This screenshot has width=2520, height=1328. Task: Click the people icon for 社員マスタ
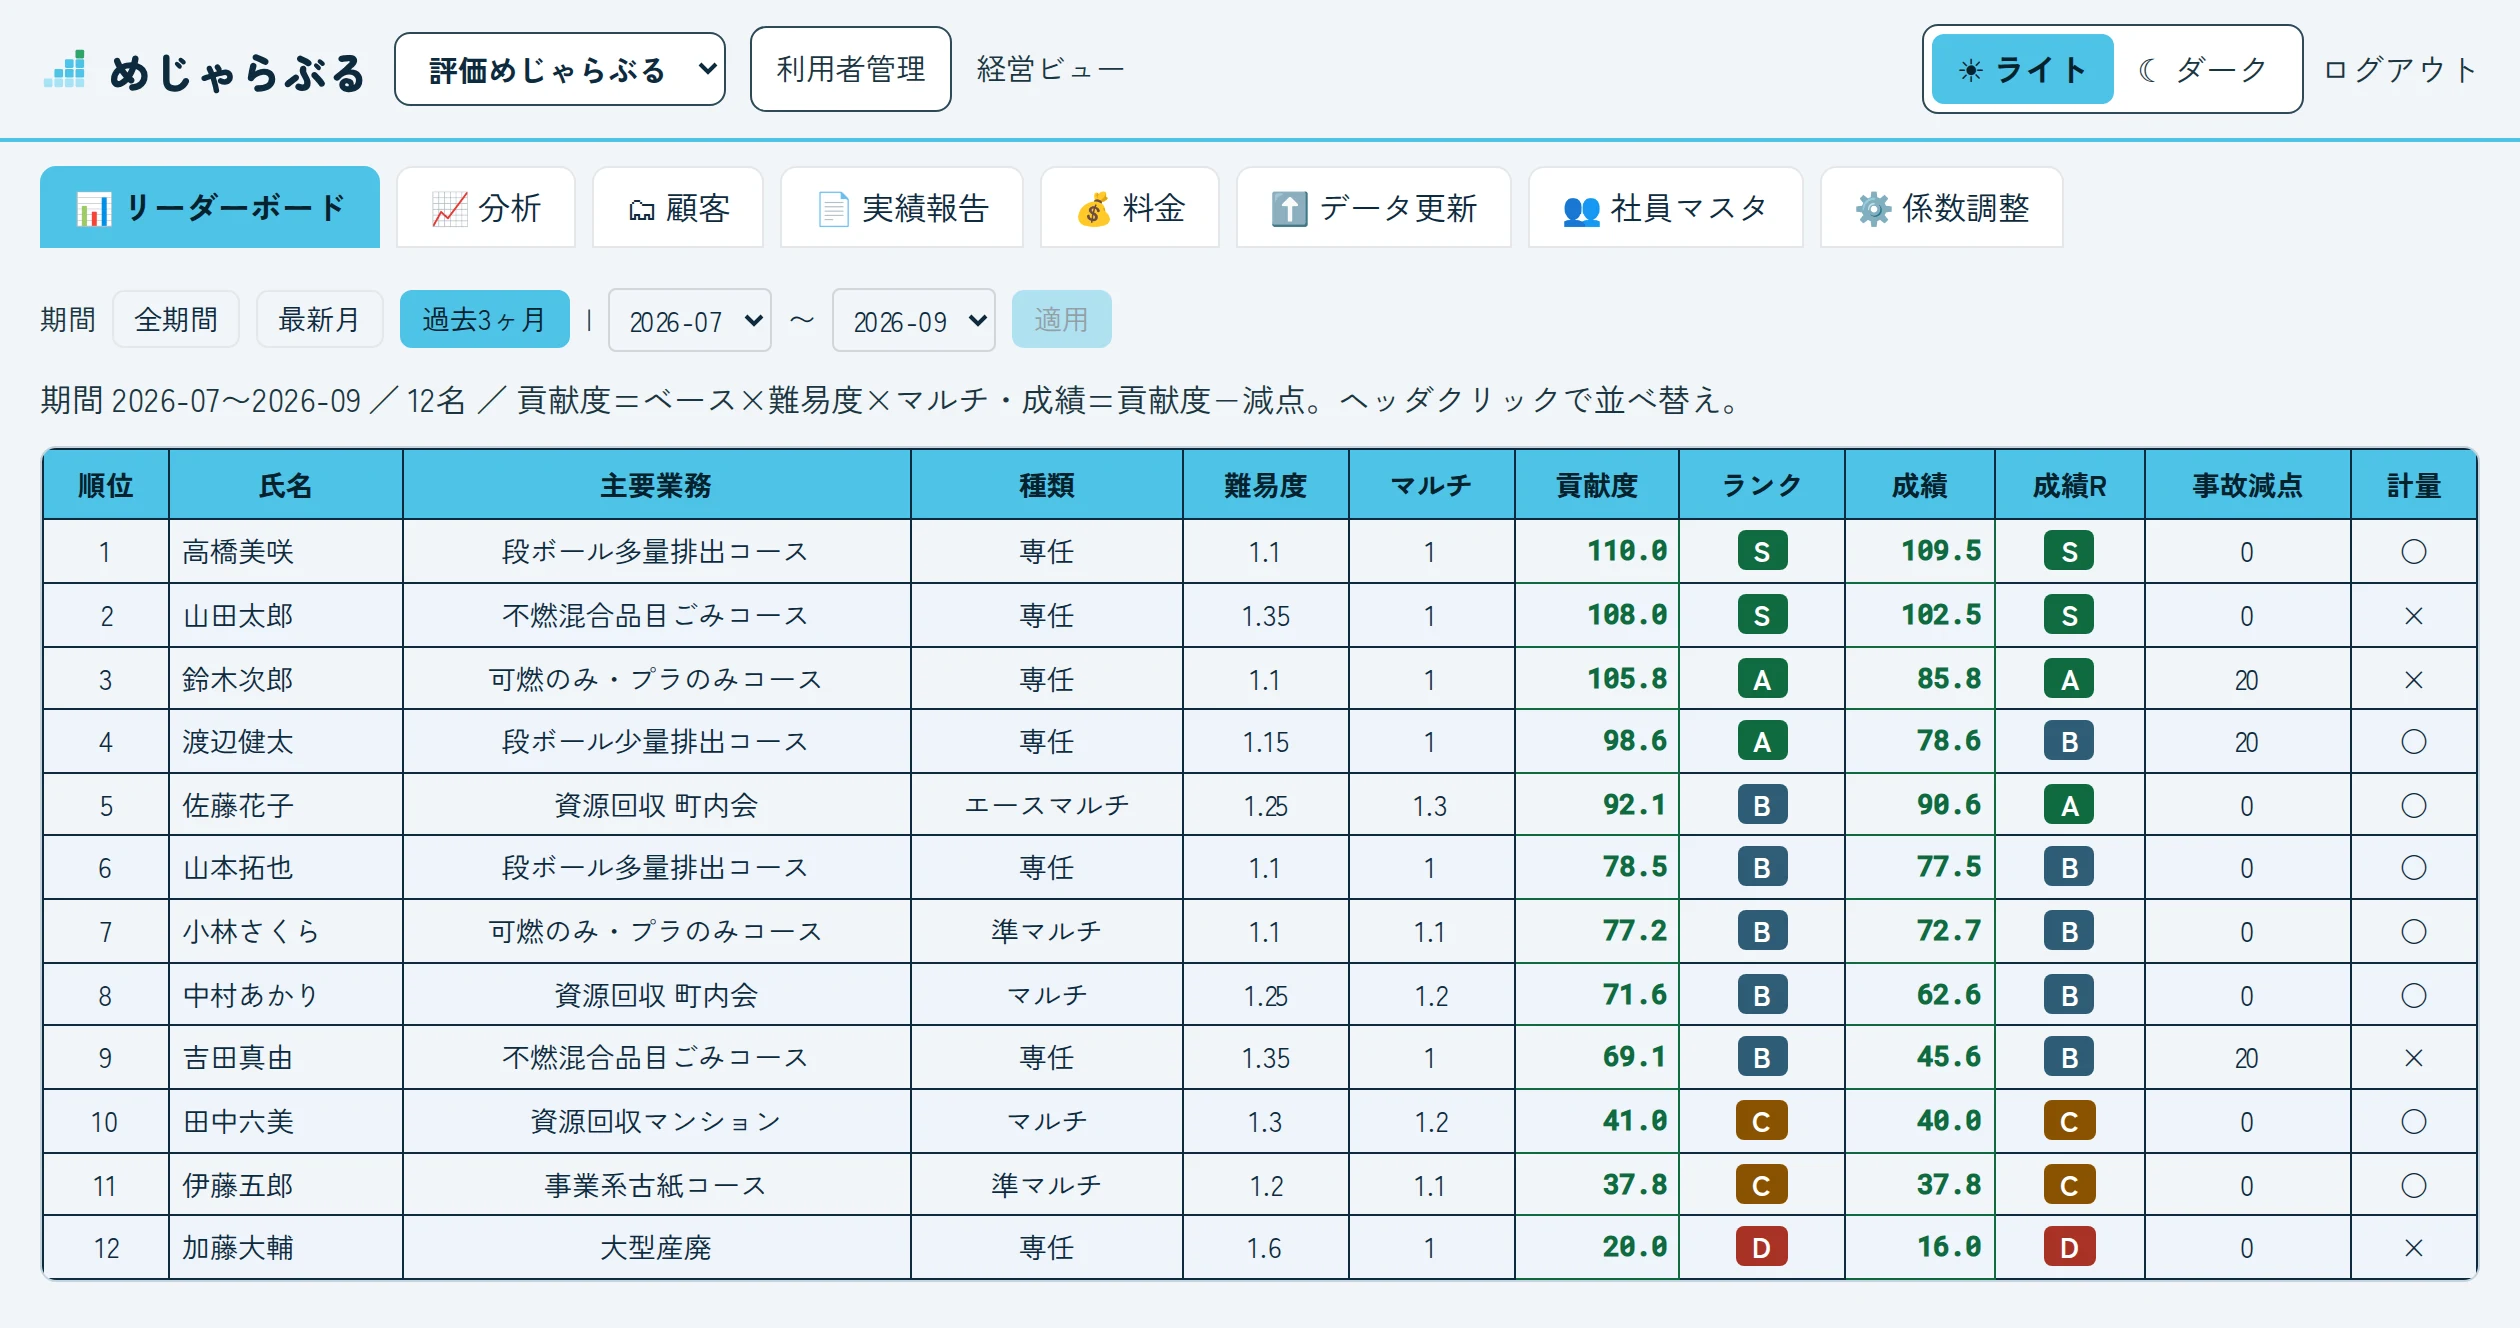[1581, 209]
